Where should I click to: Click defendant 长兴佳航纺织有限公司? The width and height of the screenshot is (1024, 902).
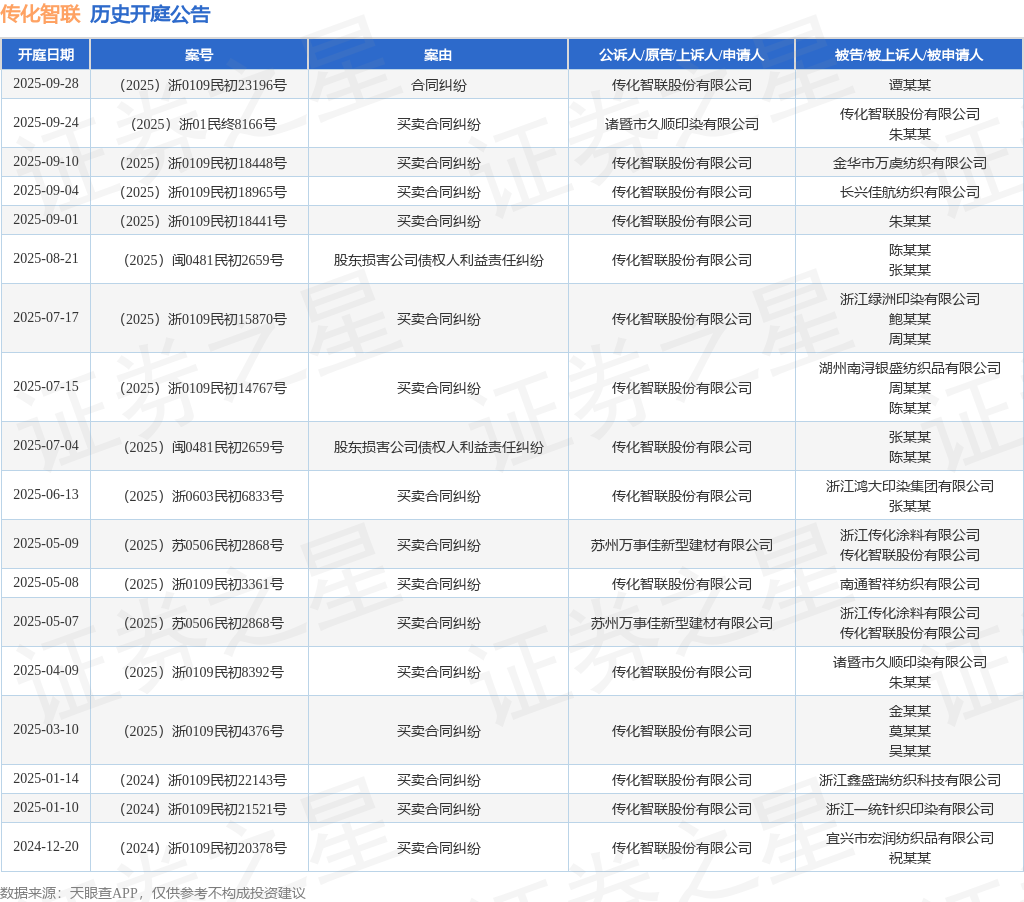(909, 192)
